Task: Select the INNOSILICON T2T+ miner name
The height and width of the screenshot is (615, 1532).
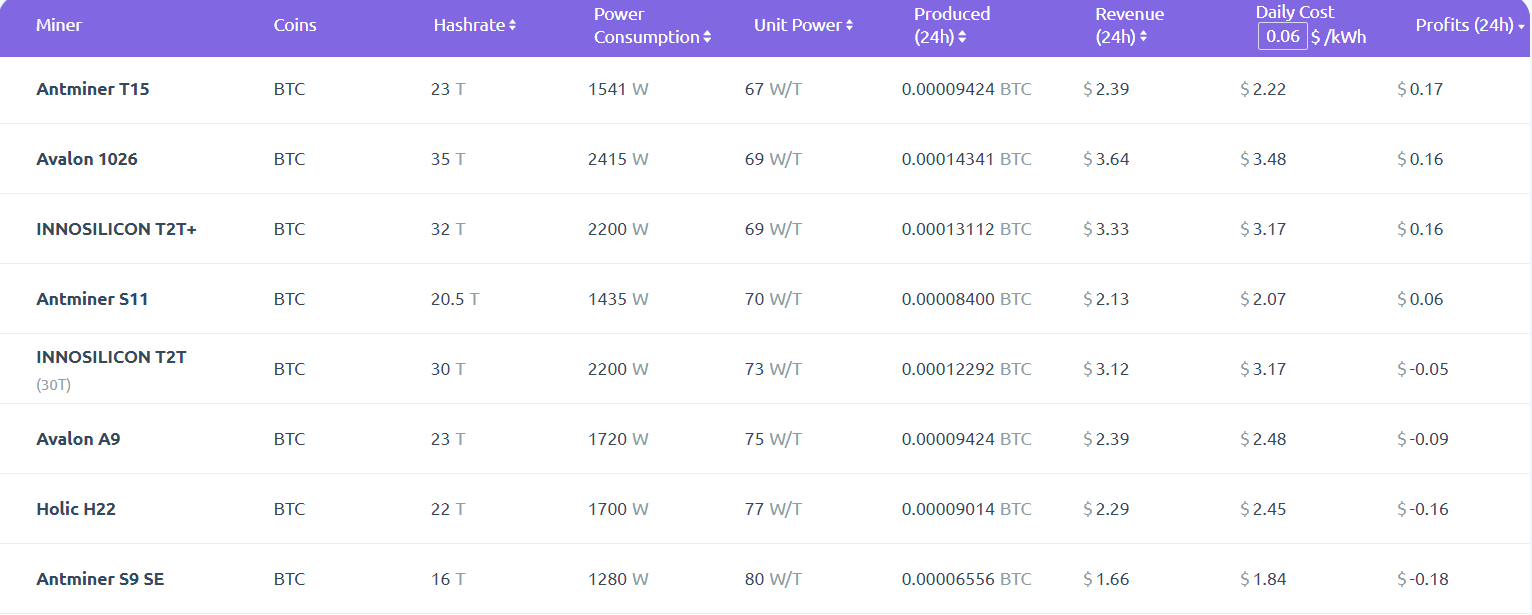Action: click(x=116, y=229)
